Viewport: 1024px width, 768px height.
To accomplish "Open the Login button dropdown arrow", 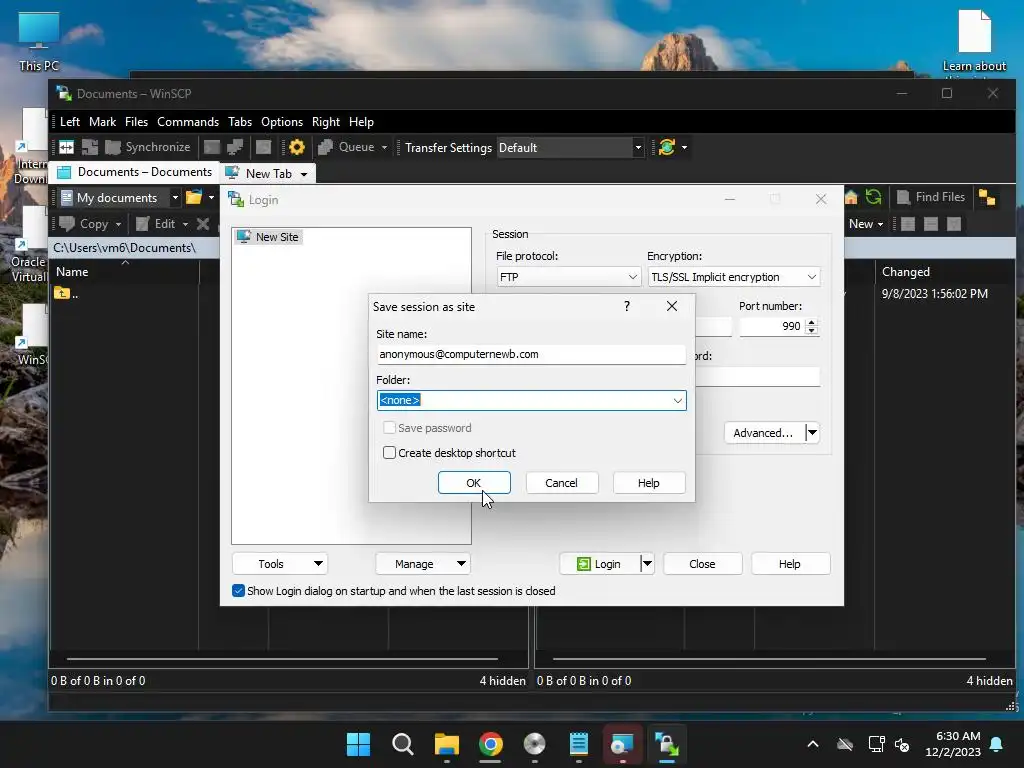I will (647, 564).
